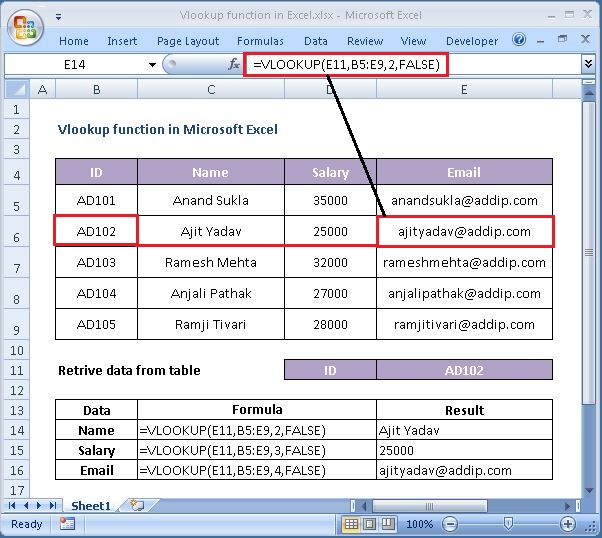Switch to Normal view icon
Viewport: 602px width, 538px height.
(x=351, y=524)
